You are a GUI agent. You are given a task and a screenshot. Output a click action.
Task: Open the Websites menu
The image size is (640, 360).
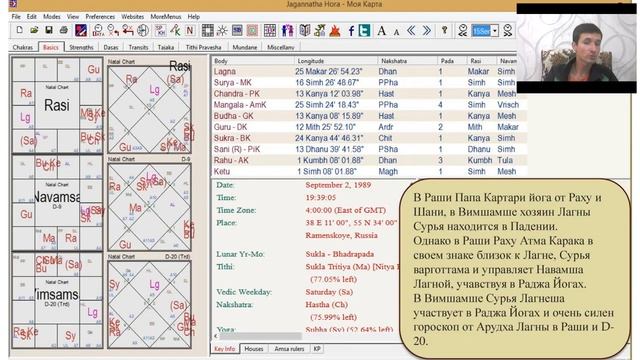(133, 17)
